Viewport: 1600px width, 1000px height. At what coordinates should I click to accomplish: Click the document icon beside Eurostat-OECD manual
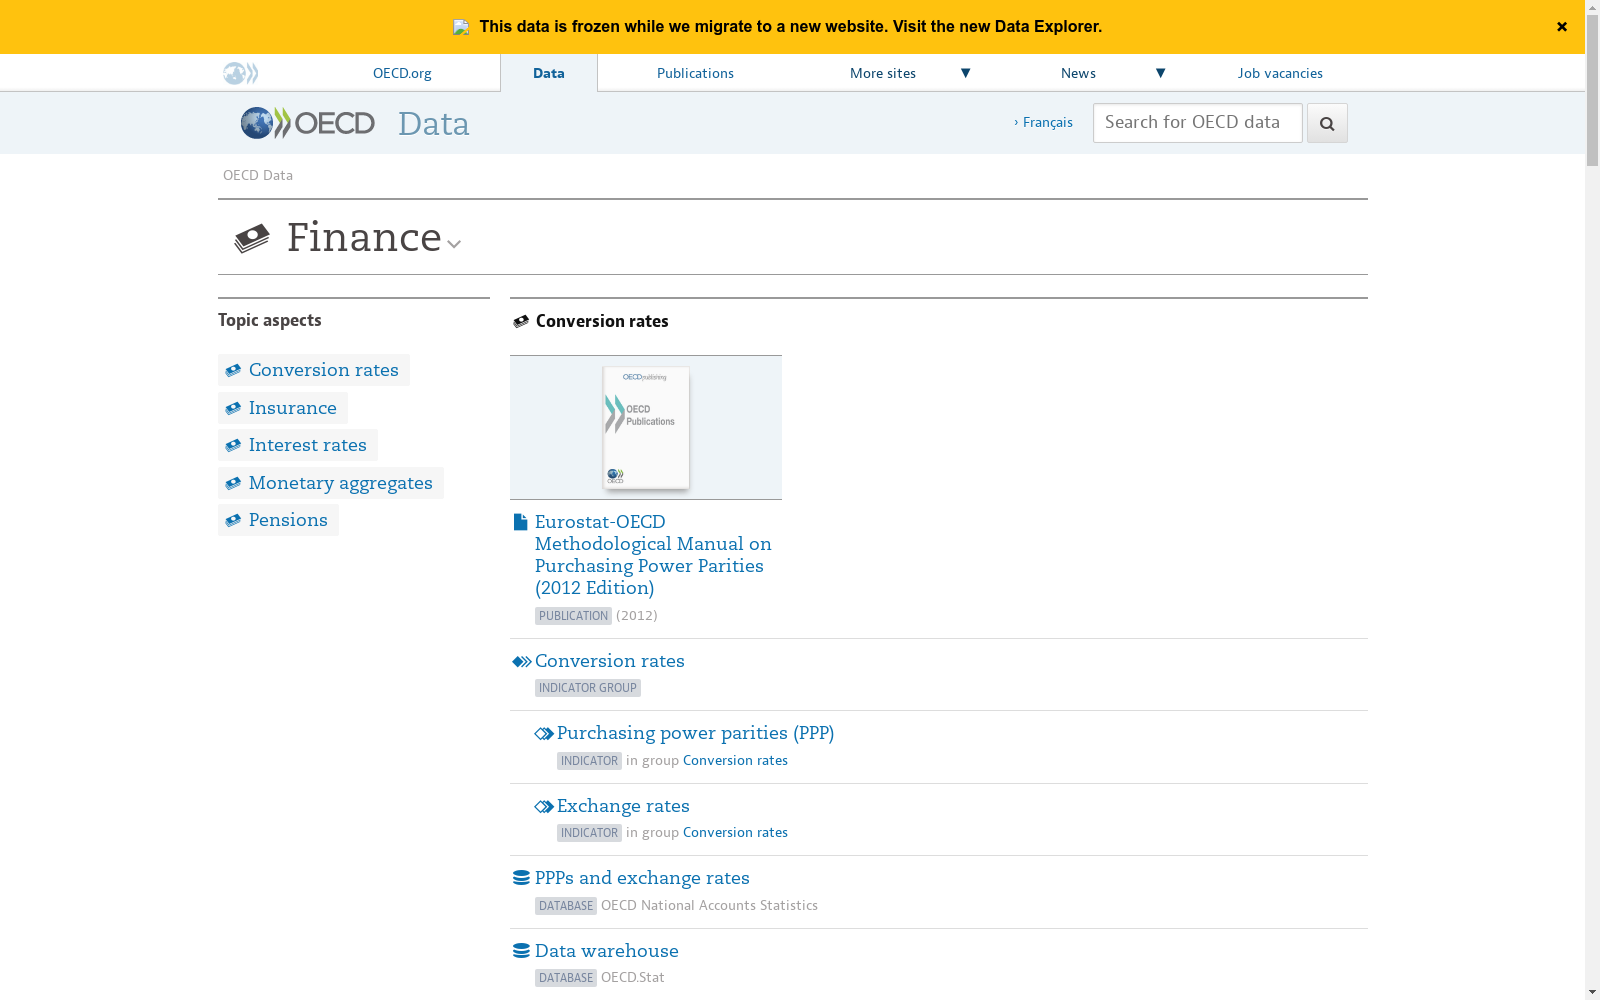coord(520,522)
